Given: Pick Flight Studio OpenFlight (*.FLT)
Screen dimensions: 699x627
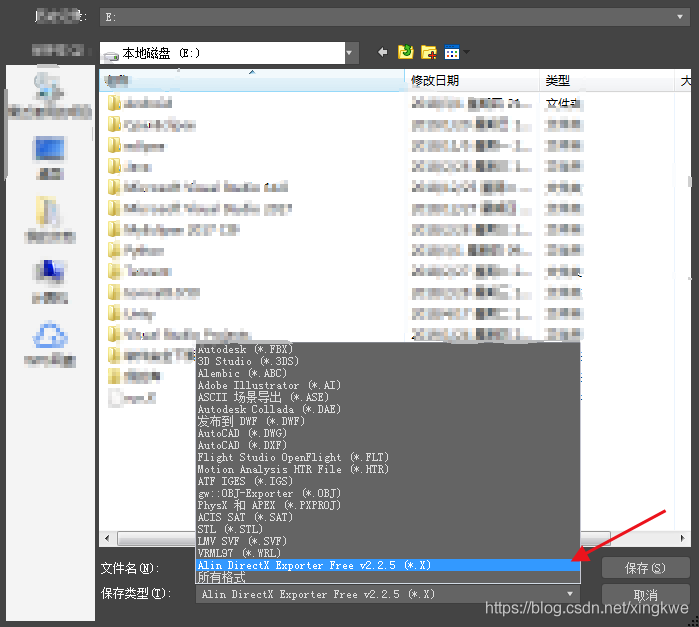Looking at the screenshot, I should (388, 458).
